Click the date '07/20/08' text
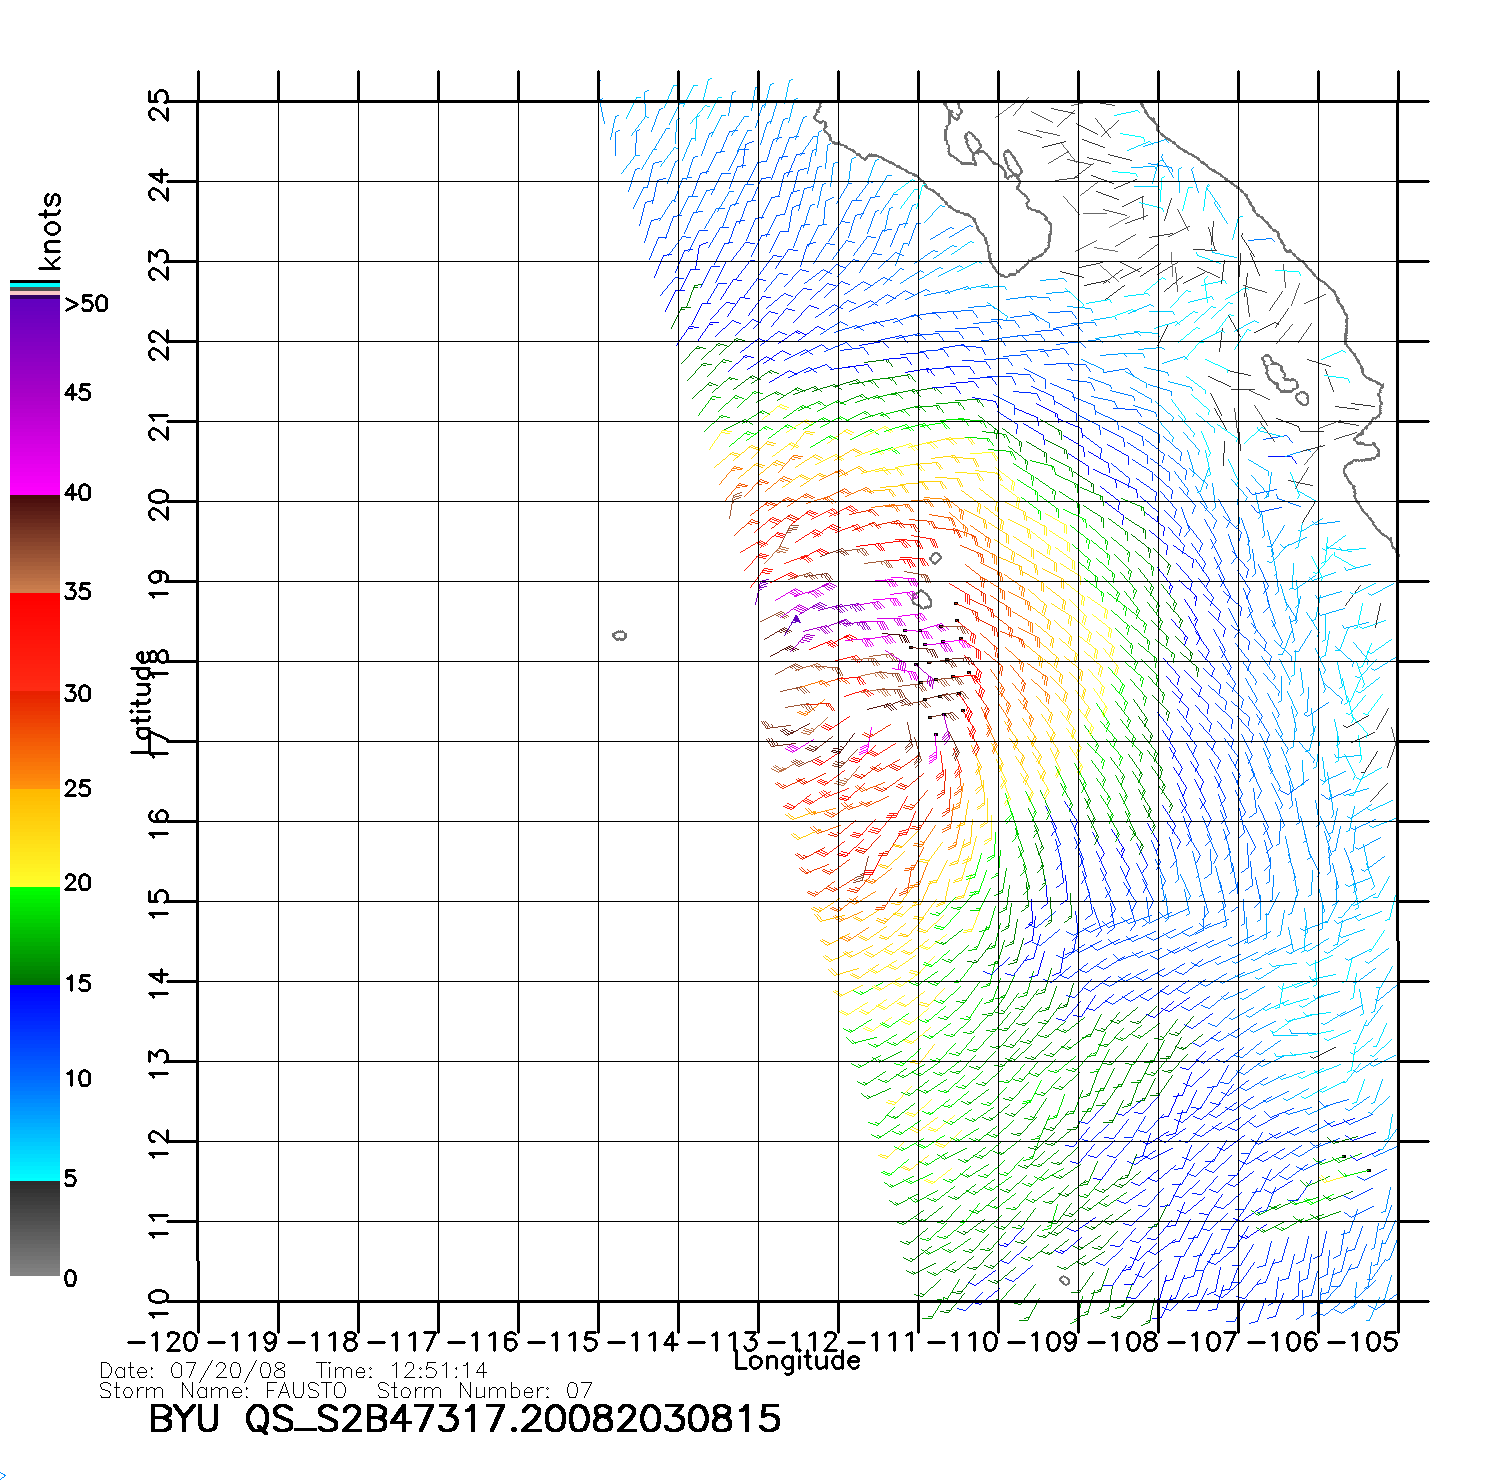The height and width of the screenshot is (1480, 1500). [229, 1371]
